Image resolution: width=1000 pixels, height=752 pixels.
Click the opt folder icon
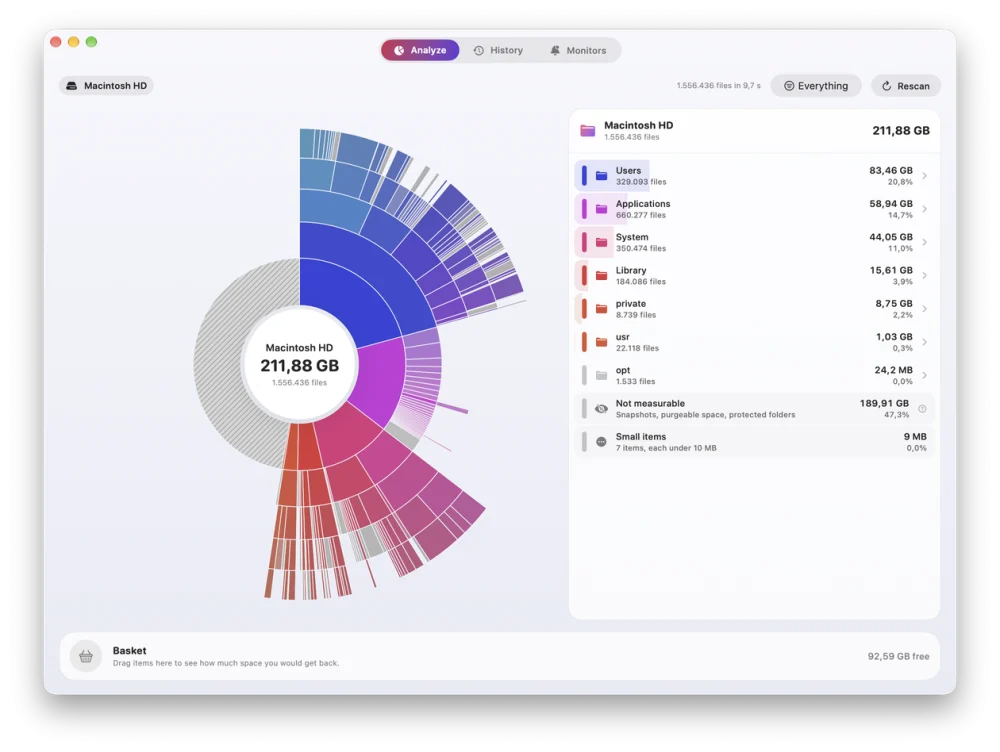click(601, 375)
